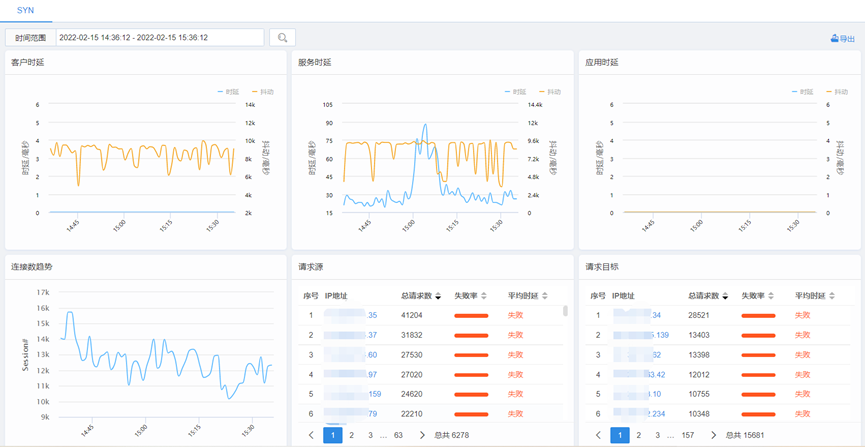Screen dimensions: 865x447
Task: Click the 请求源 table vertical scrollbar
Action: (x=566, y=312)
